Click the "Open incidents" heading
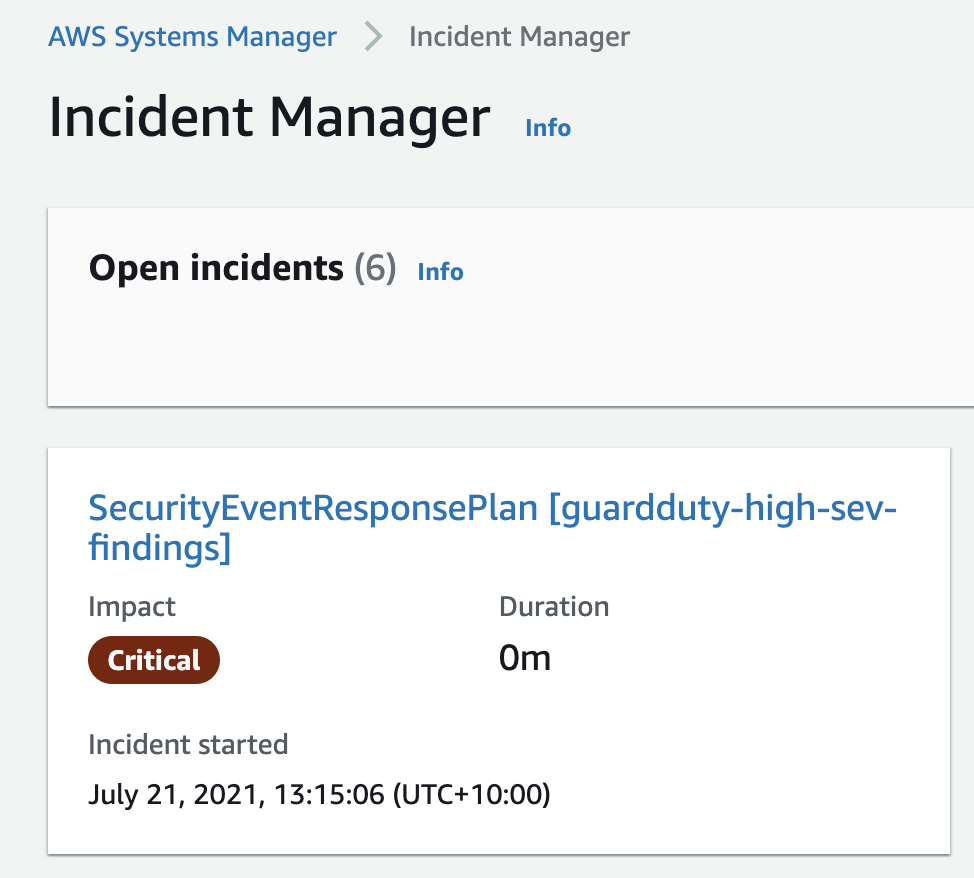Screen dimensions: 974x878 (x=213, y=268)
